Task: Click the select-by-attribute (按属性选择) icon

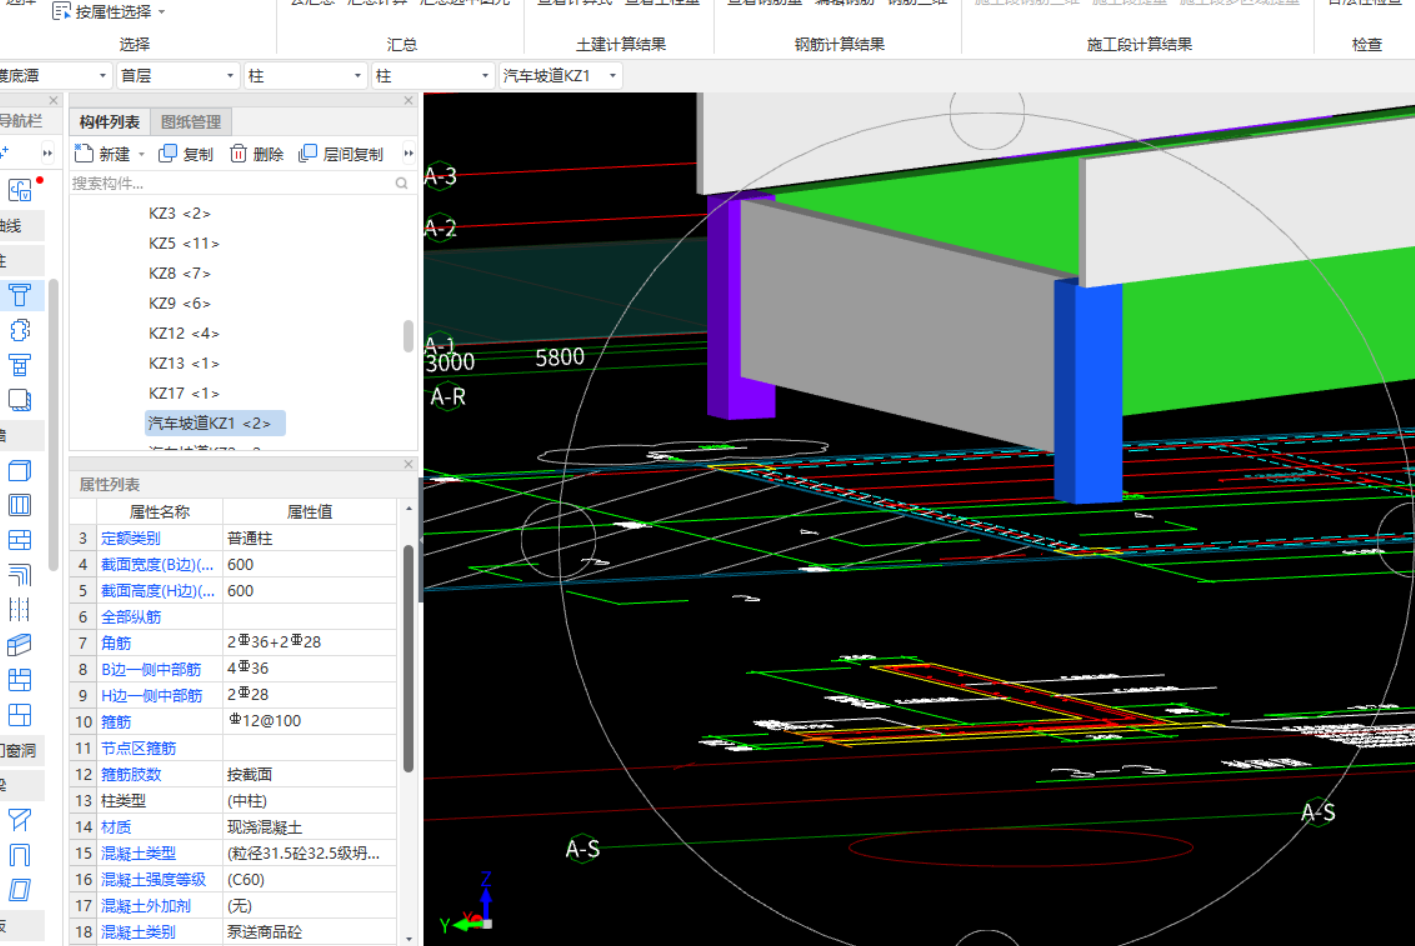Action: point(61,12)
